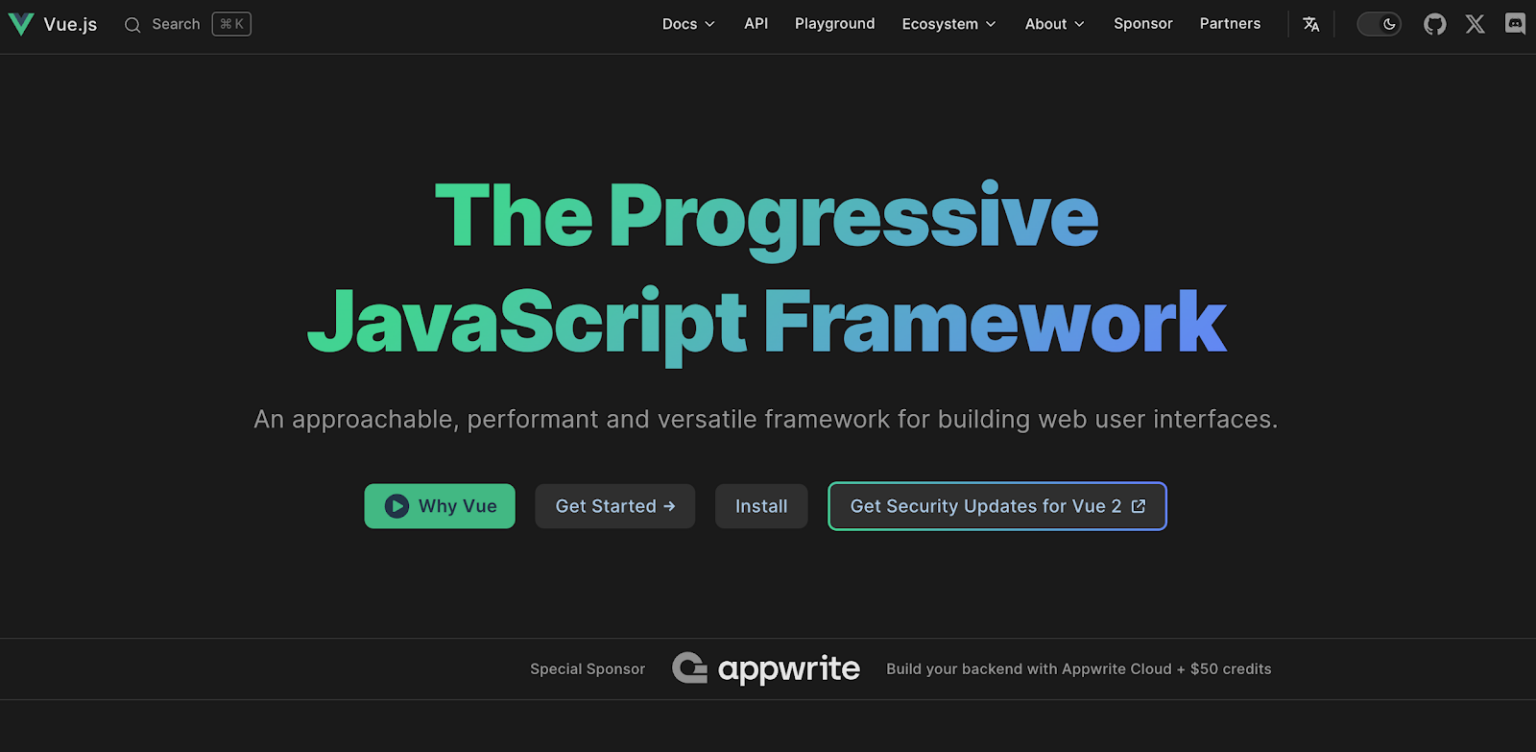Click the Appwrite sponsor logo
The height and width of the screenshot is (752, 1536).
click(x=766, y=668)
